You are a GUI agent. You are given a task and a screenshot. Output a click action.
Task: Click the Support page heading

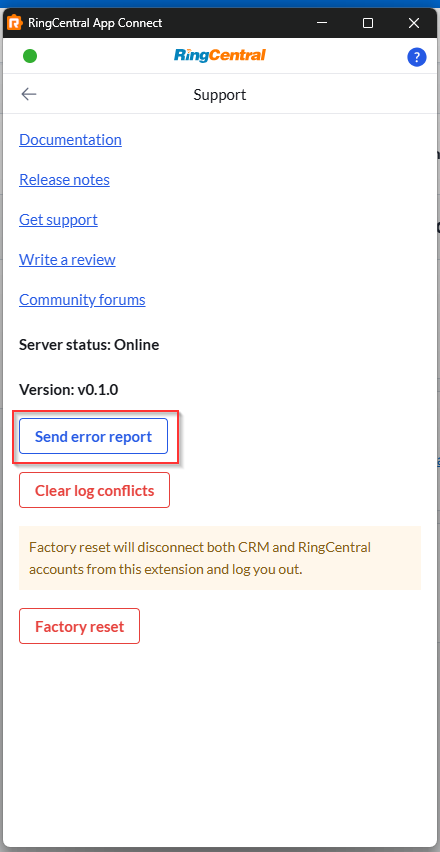pos(220,95)
